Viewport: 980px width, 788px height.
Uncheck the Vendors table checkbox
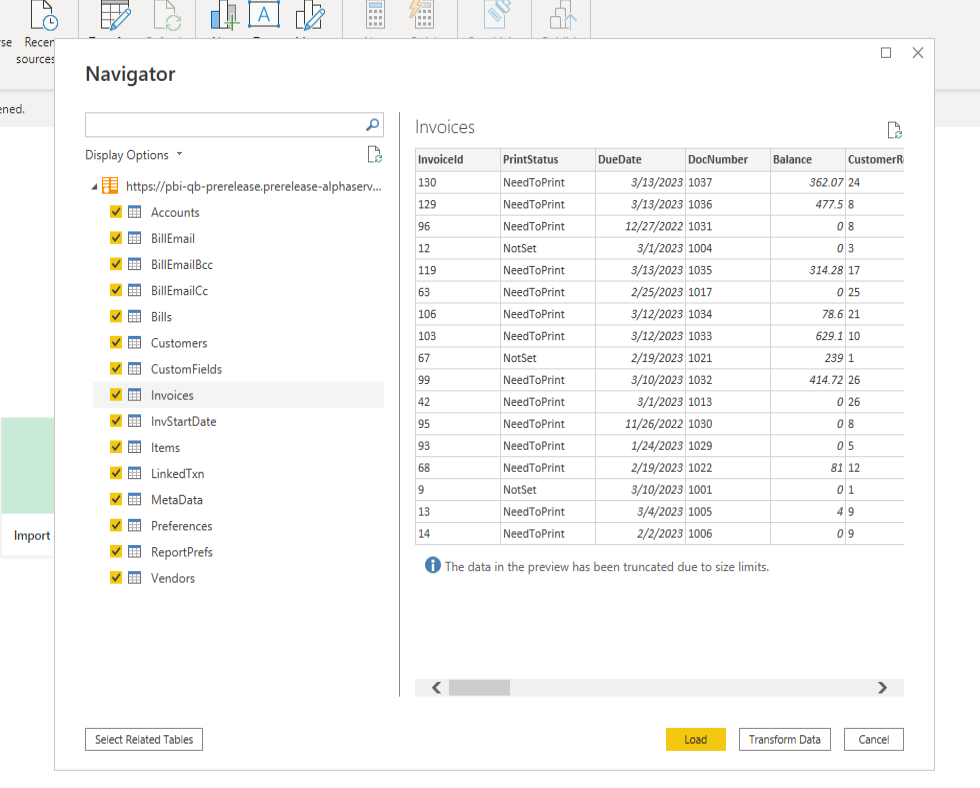pos(116,577)
